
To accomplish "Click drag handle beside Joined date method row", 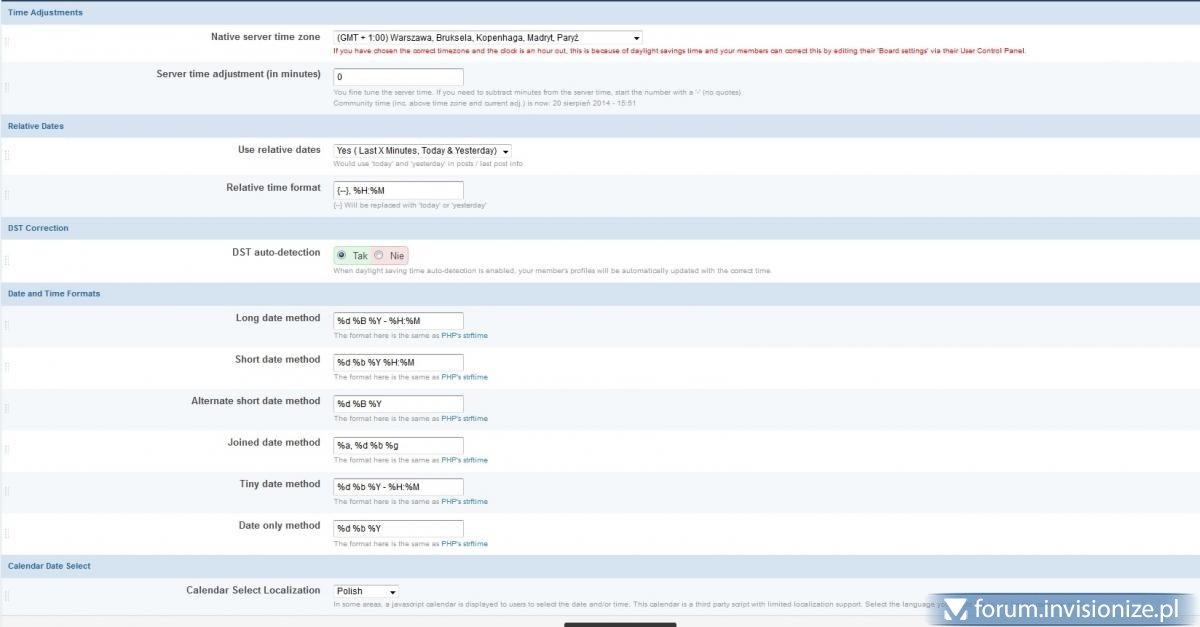I will pos(6,449).
